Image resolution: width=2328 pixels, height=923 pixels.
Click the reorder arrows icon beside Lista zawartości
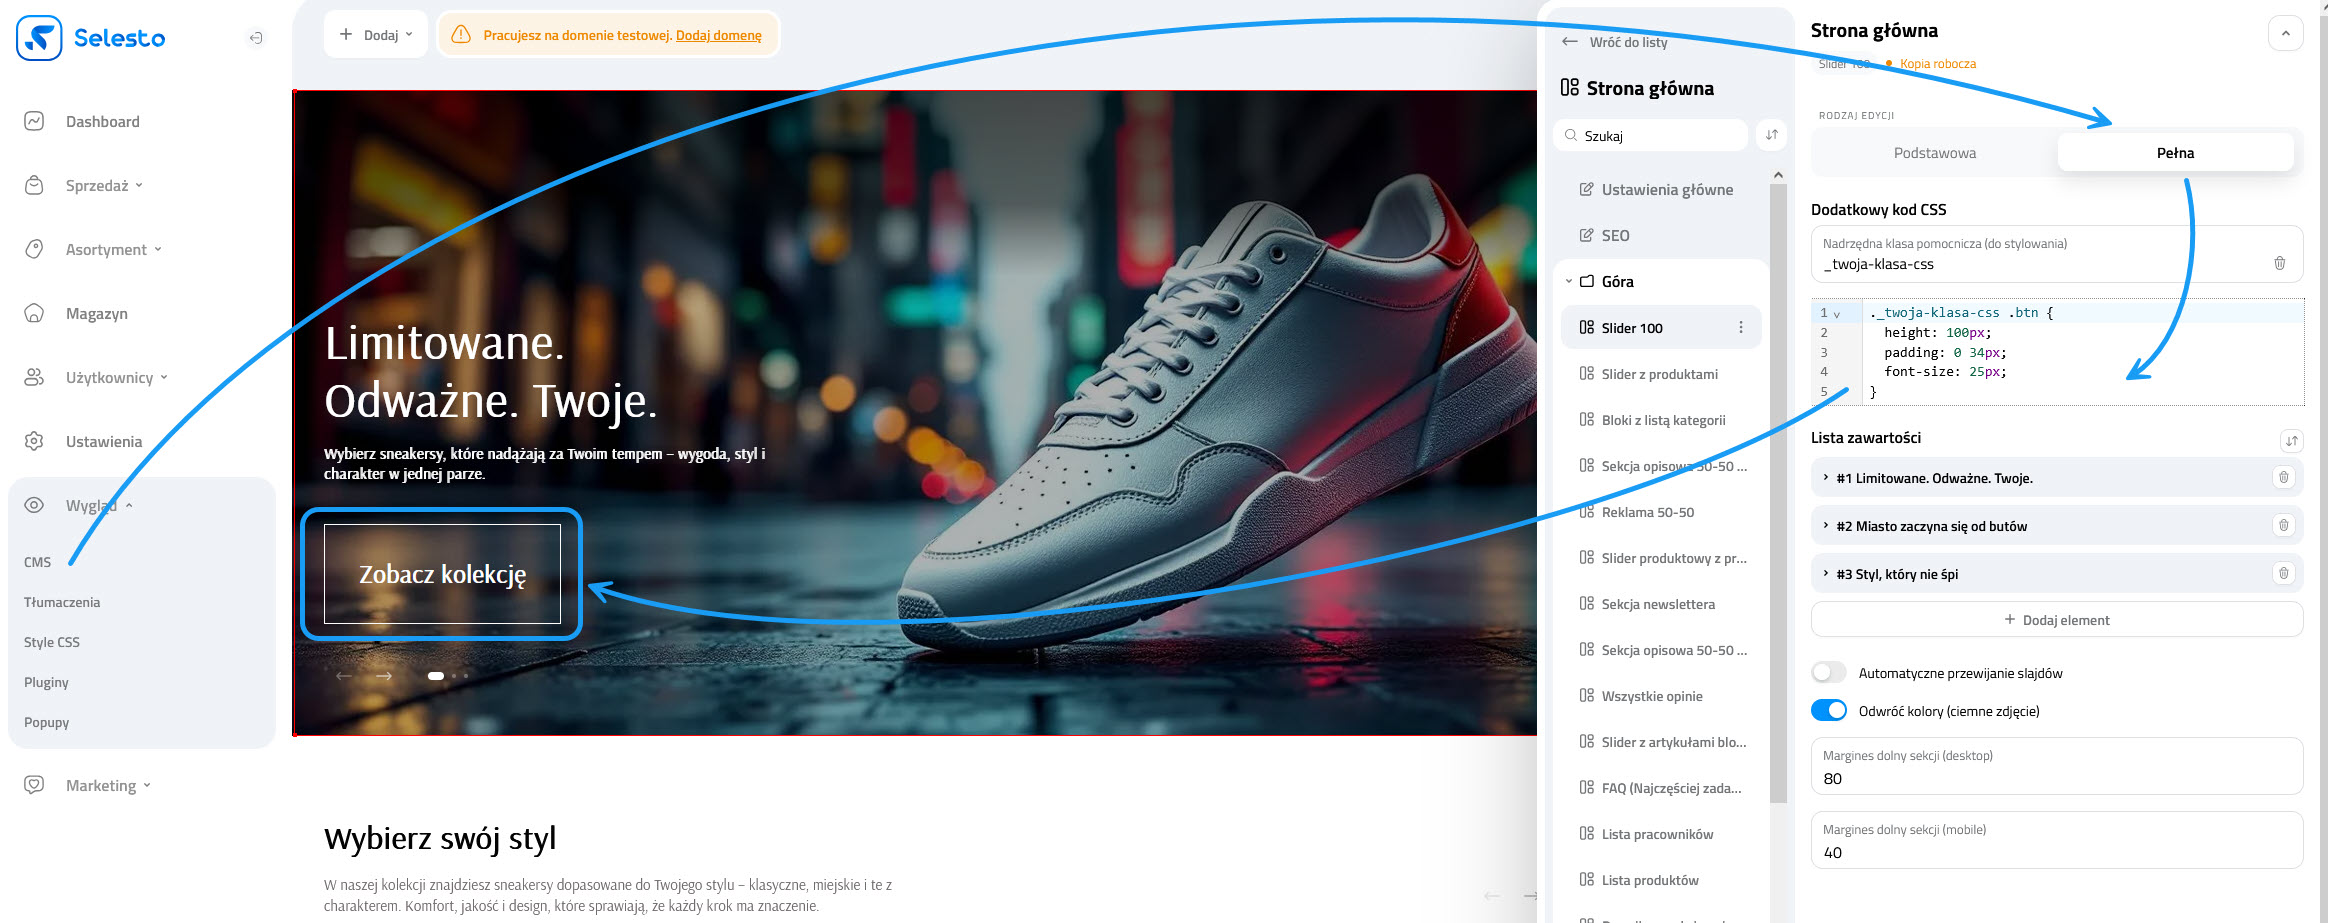(2291, 440)
